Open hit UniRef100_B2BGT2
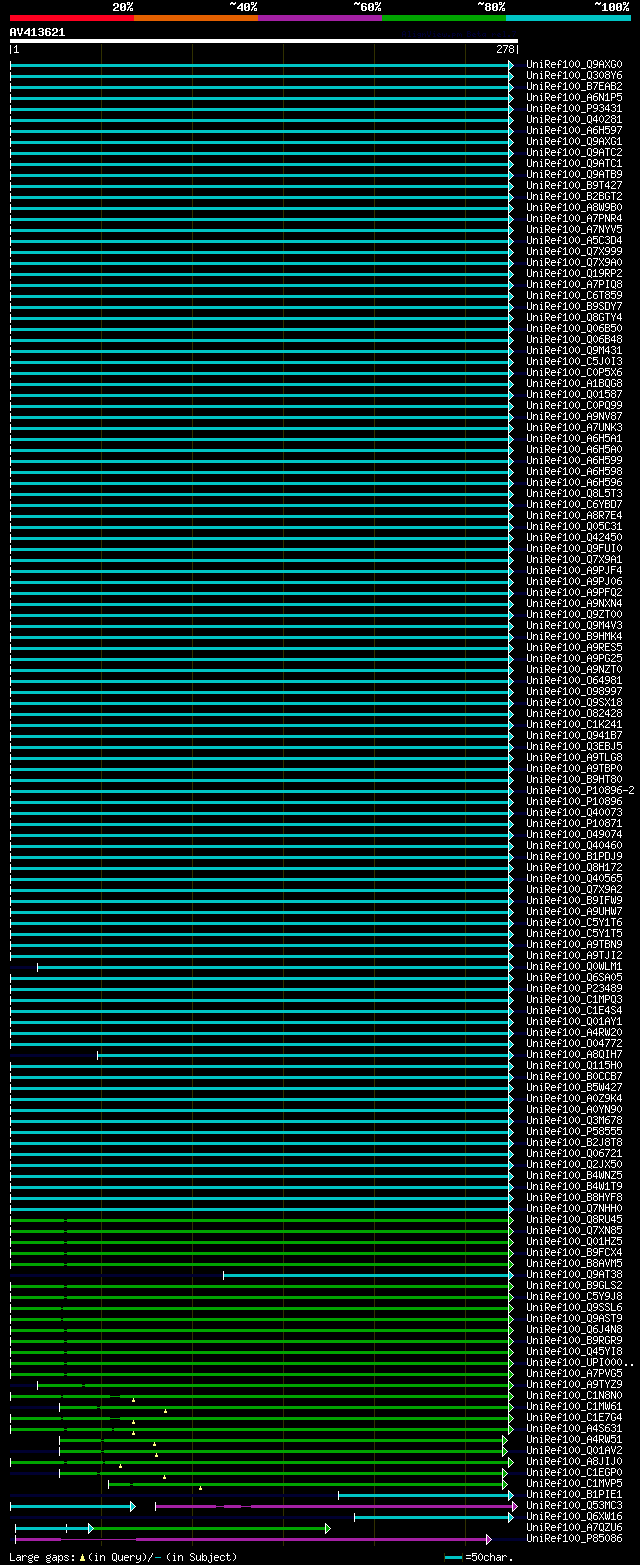Viewport: 640px width, 1565px height. [574, 196]
